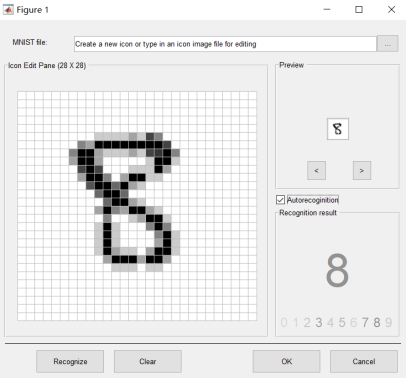Click the MATLAB icon in title bar
The width and height of the screenshot is (407, 378).
pyautogui.click(x=8, y=10)
